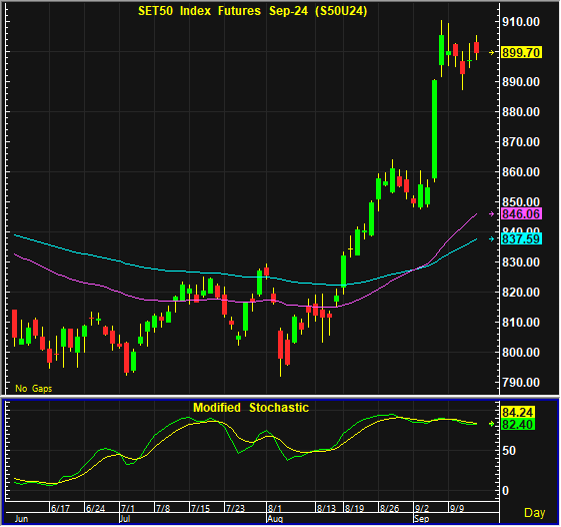The image size is (561, 527).
Task: Click the cyan 837.59 moving average label
Action: pyautogui.click(x=521, y=239)
